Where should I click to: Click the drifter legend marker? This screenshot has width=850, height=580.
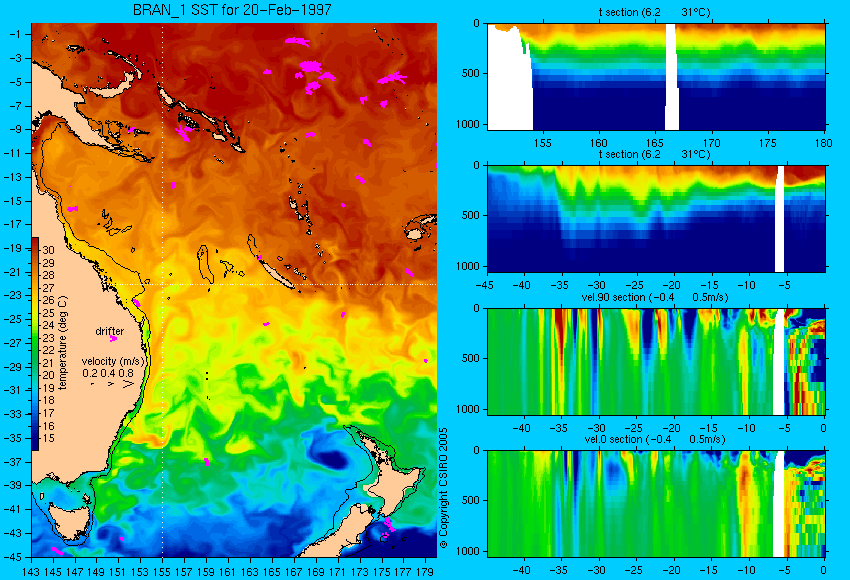(x=113, y=339)
